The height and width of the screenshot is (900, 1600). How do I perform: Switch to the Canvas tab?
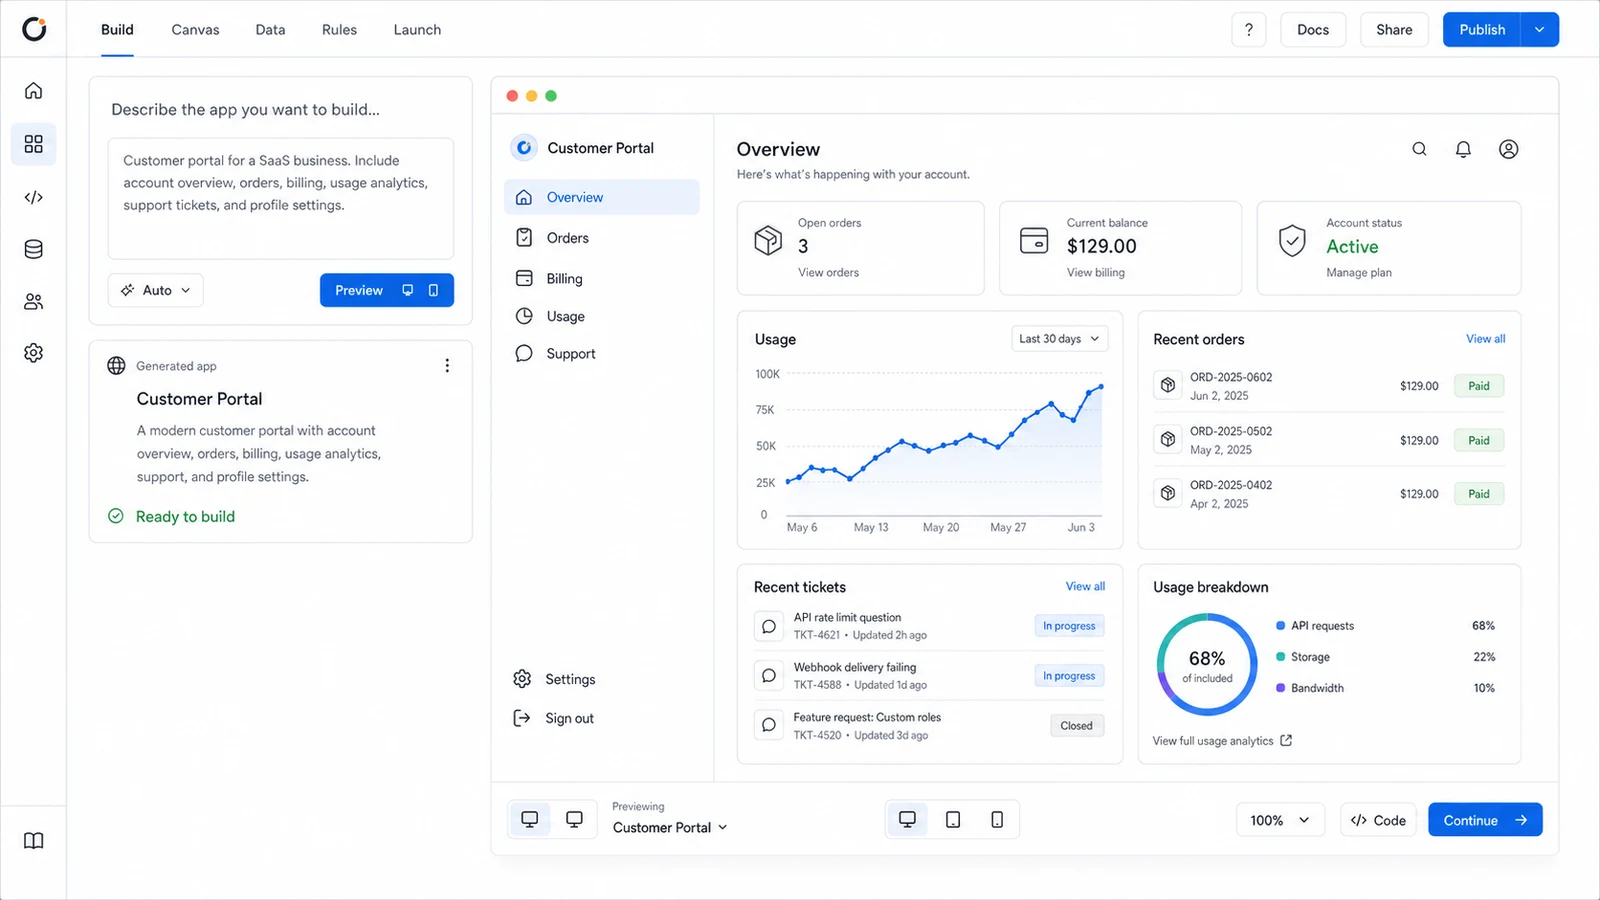pos(195,30)
